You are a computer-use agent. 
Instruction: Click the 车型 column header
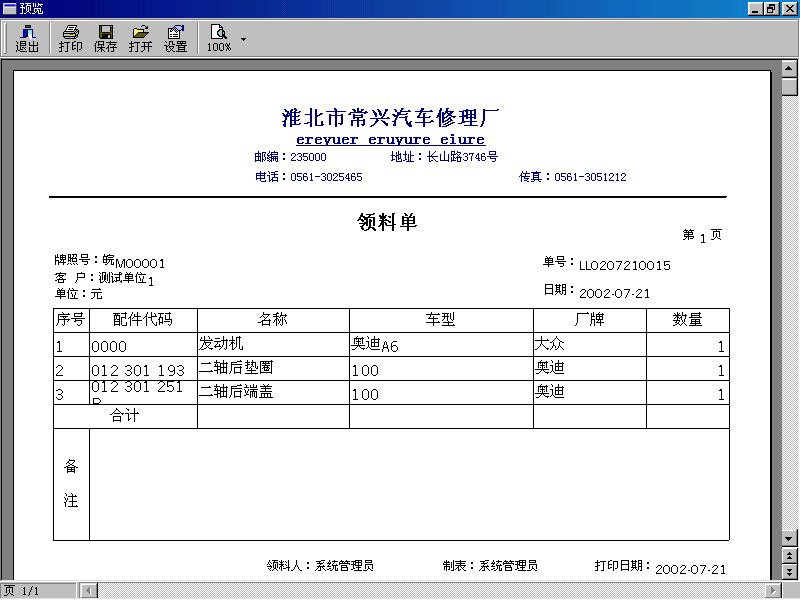tap(441, 320)
